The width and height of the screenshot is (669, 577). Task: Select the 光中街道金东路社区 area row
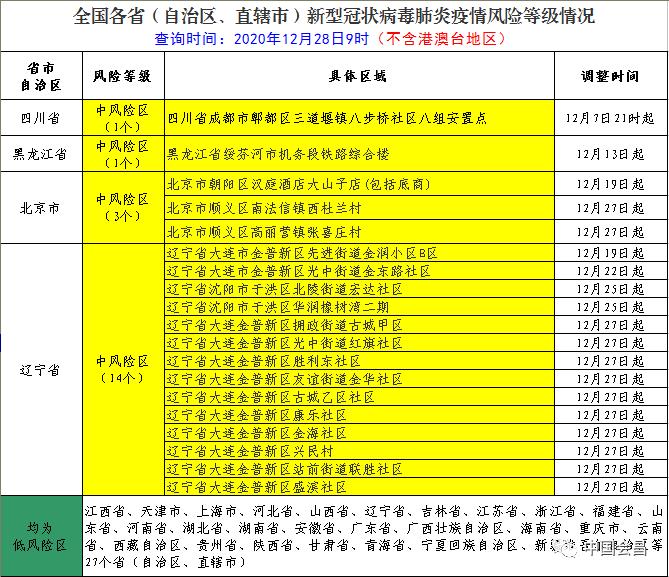tap(359, 271)
